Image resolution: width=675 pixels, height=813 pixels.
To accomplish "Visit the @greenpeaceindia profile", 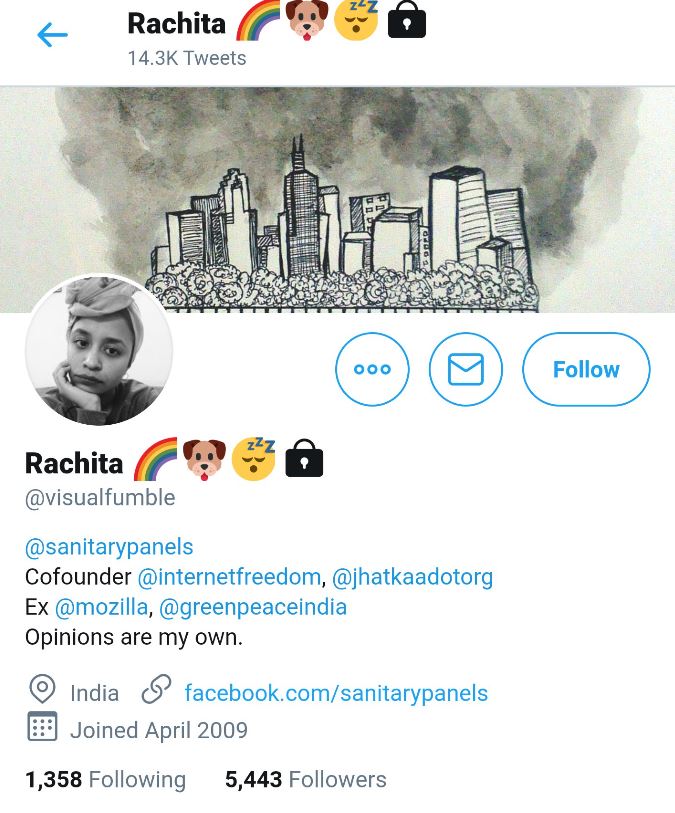I will click(253, 607).
